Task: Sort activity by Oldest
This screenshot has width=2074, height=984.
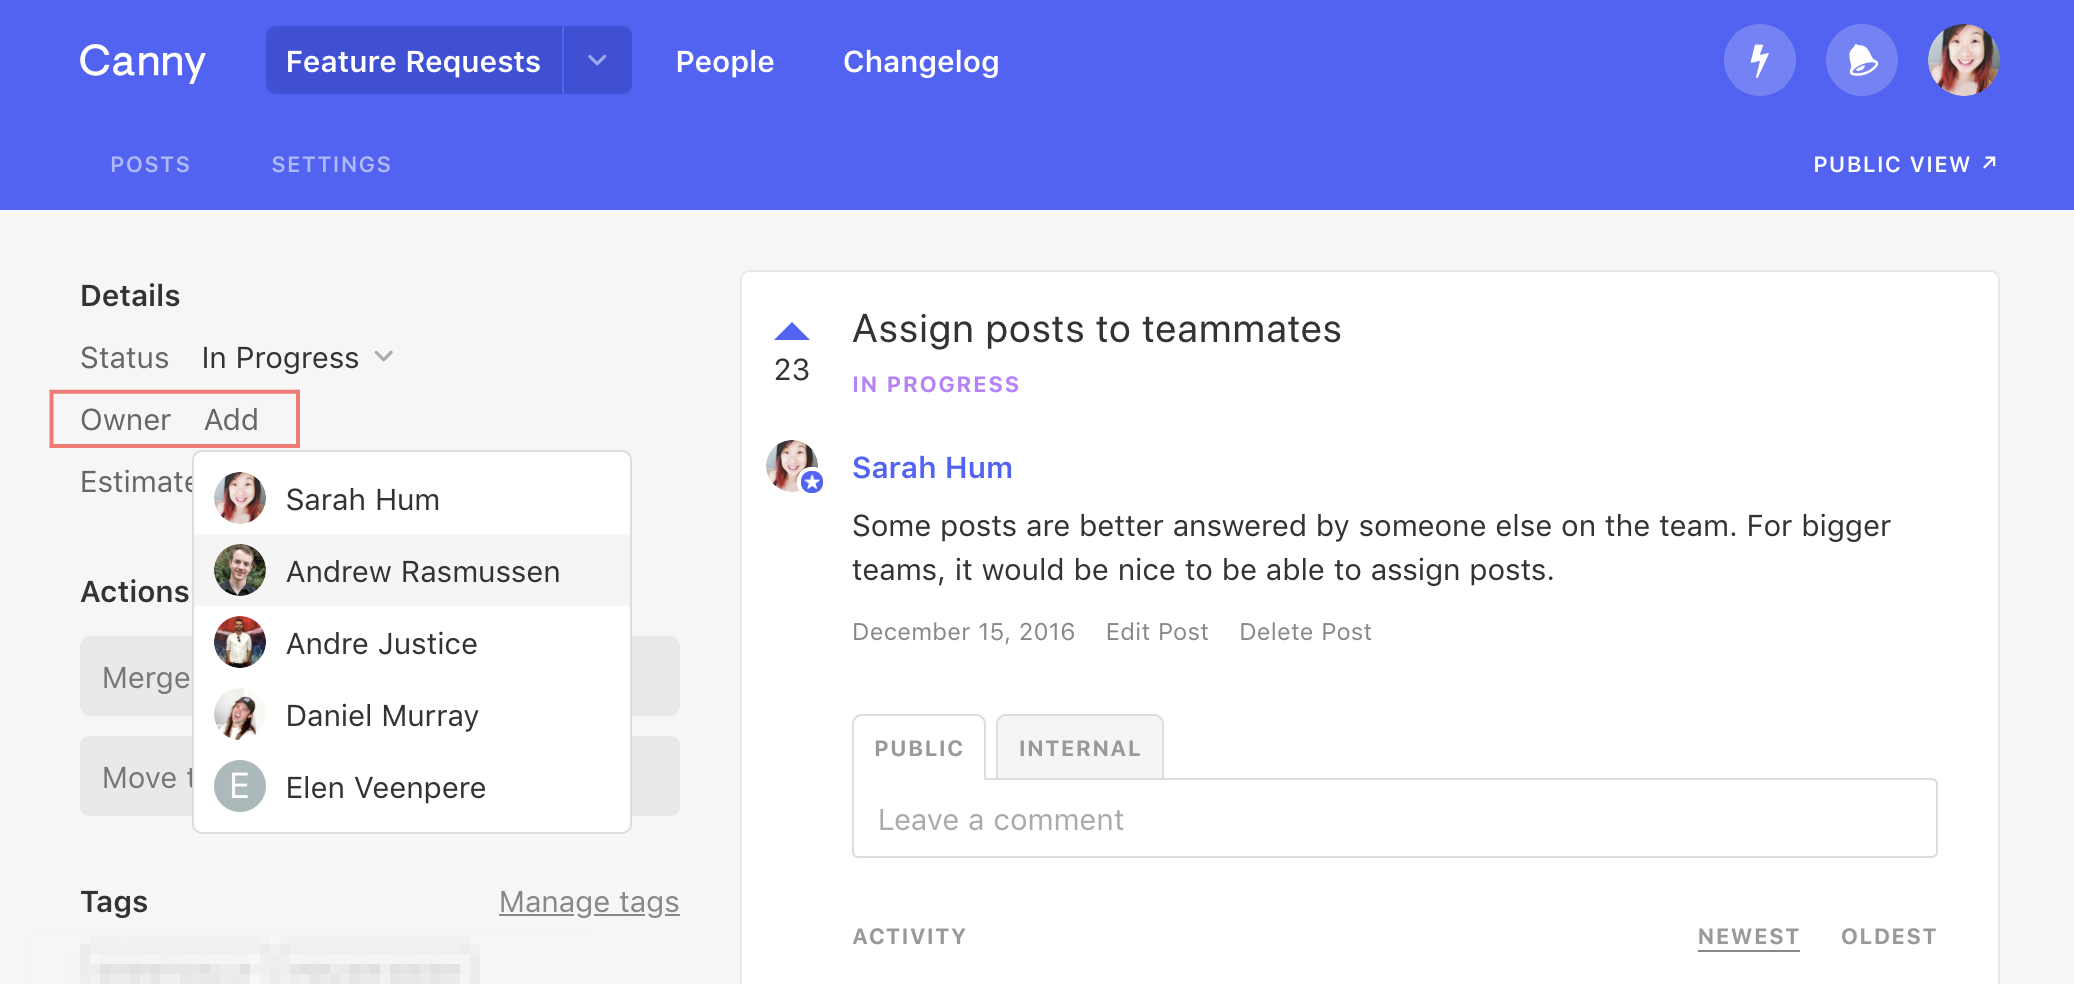Action: pos(1889,937)
